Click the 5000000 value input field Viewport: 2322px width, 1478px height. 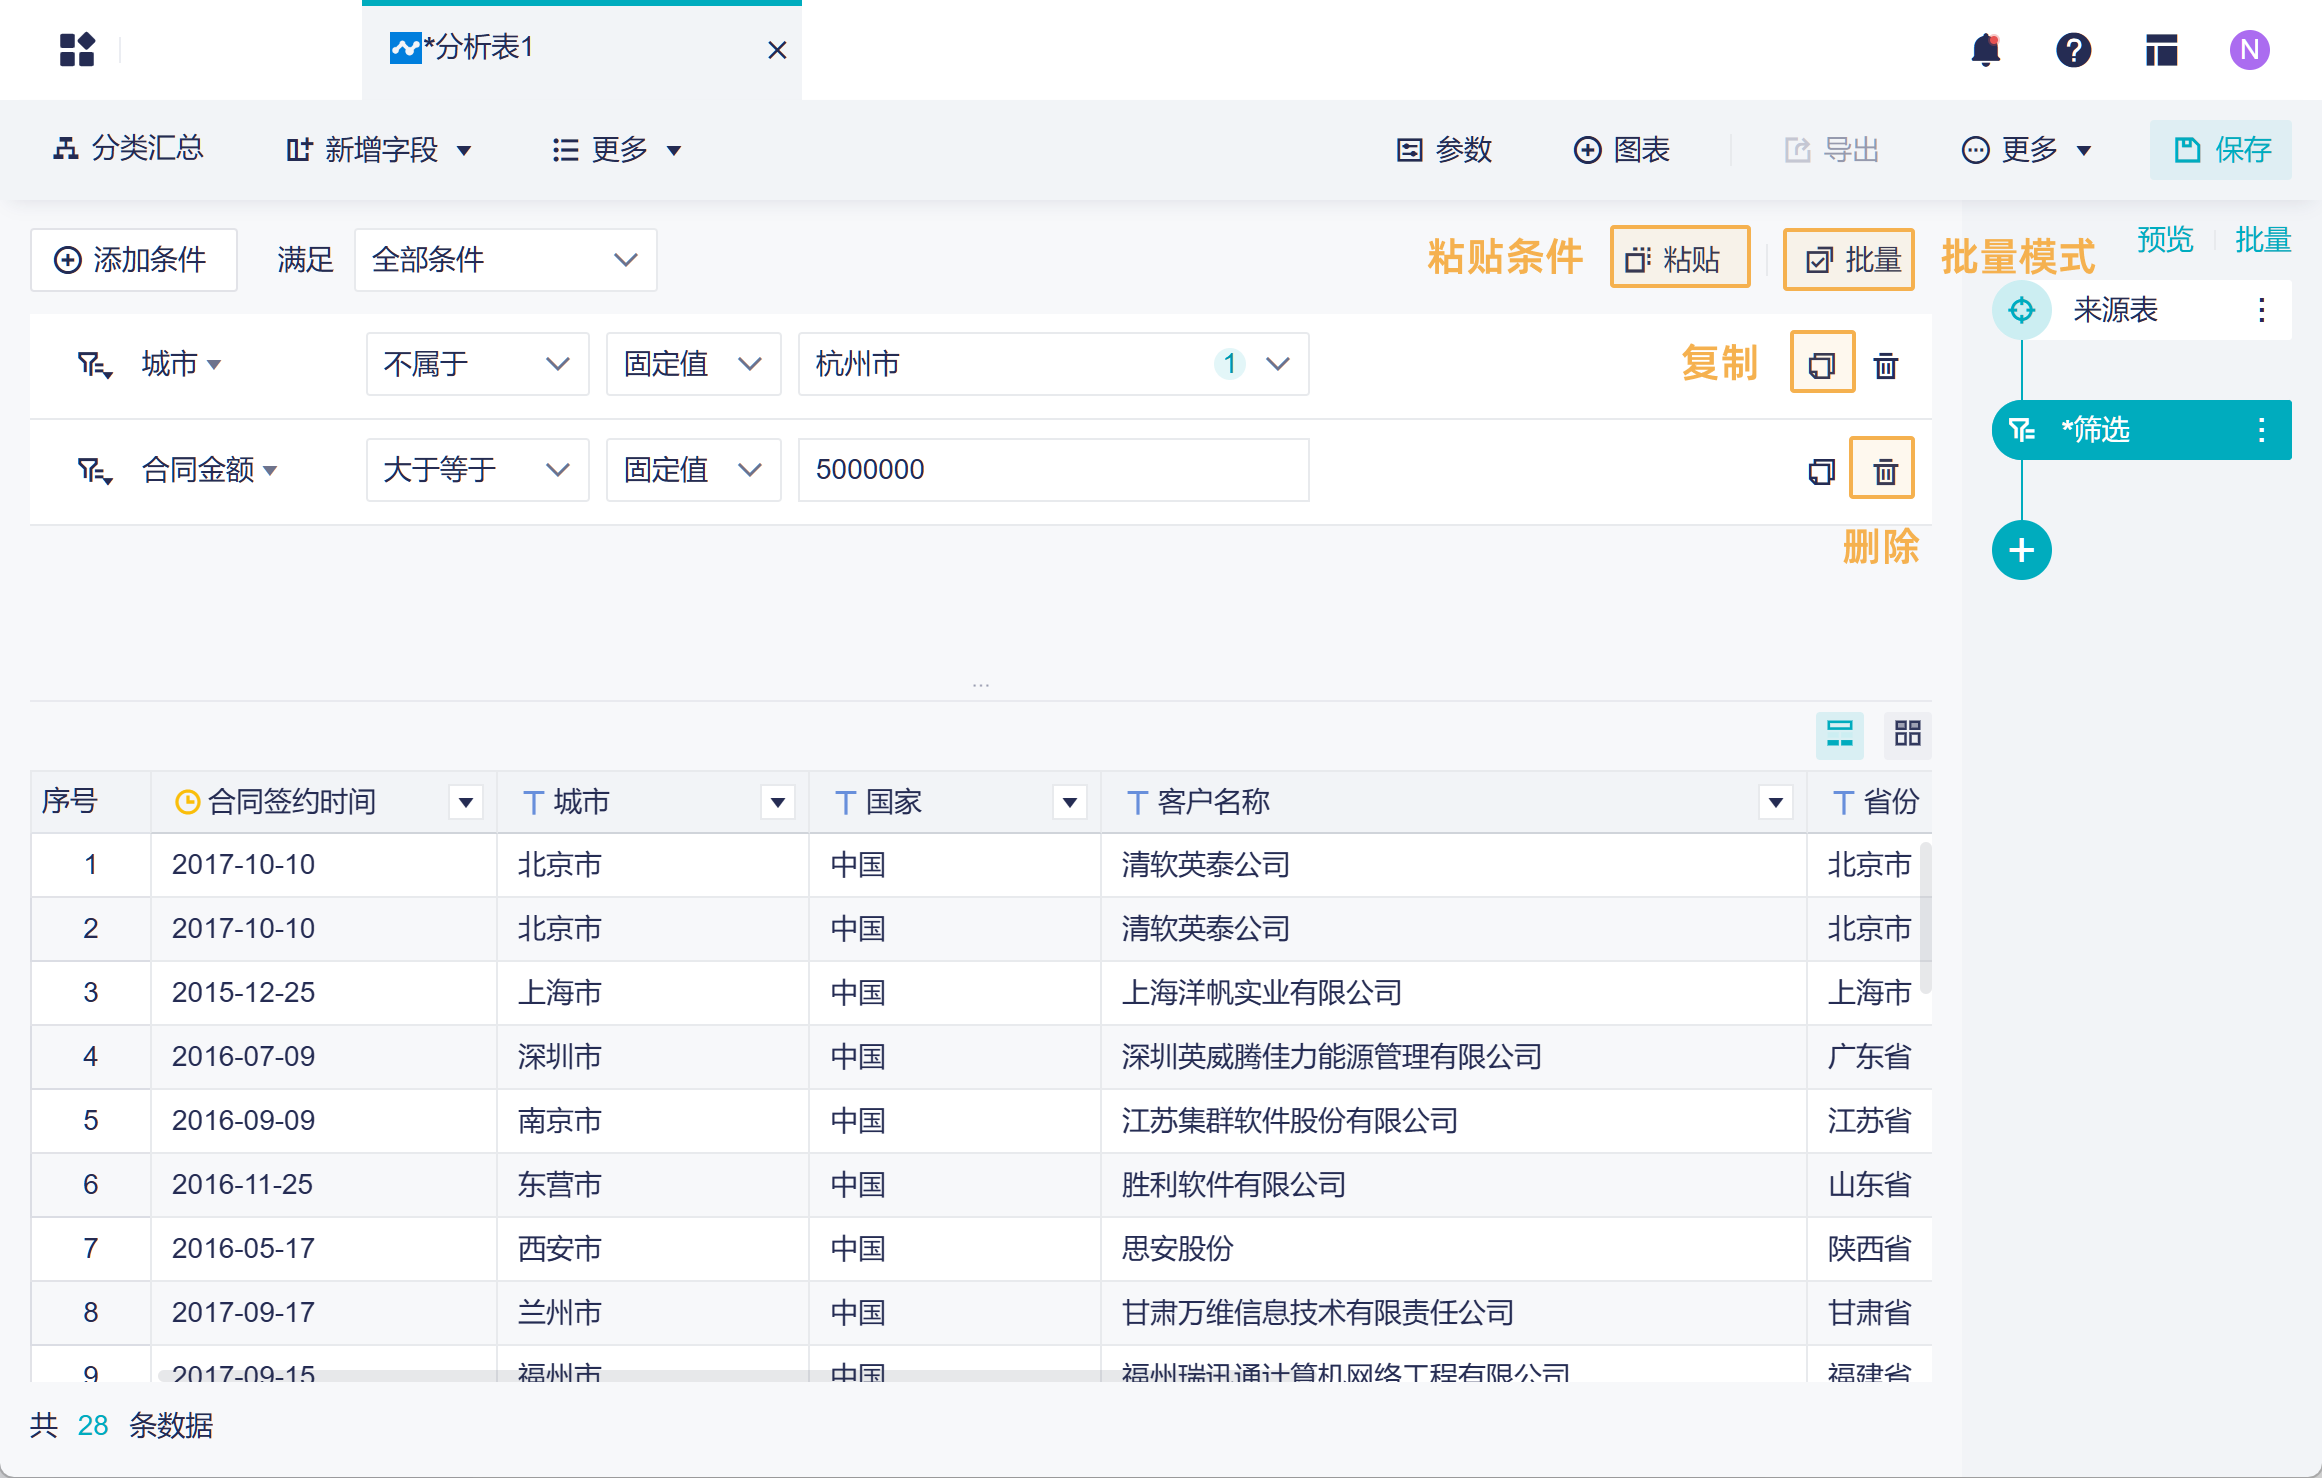click(1052, 470)
